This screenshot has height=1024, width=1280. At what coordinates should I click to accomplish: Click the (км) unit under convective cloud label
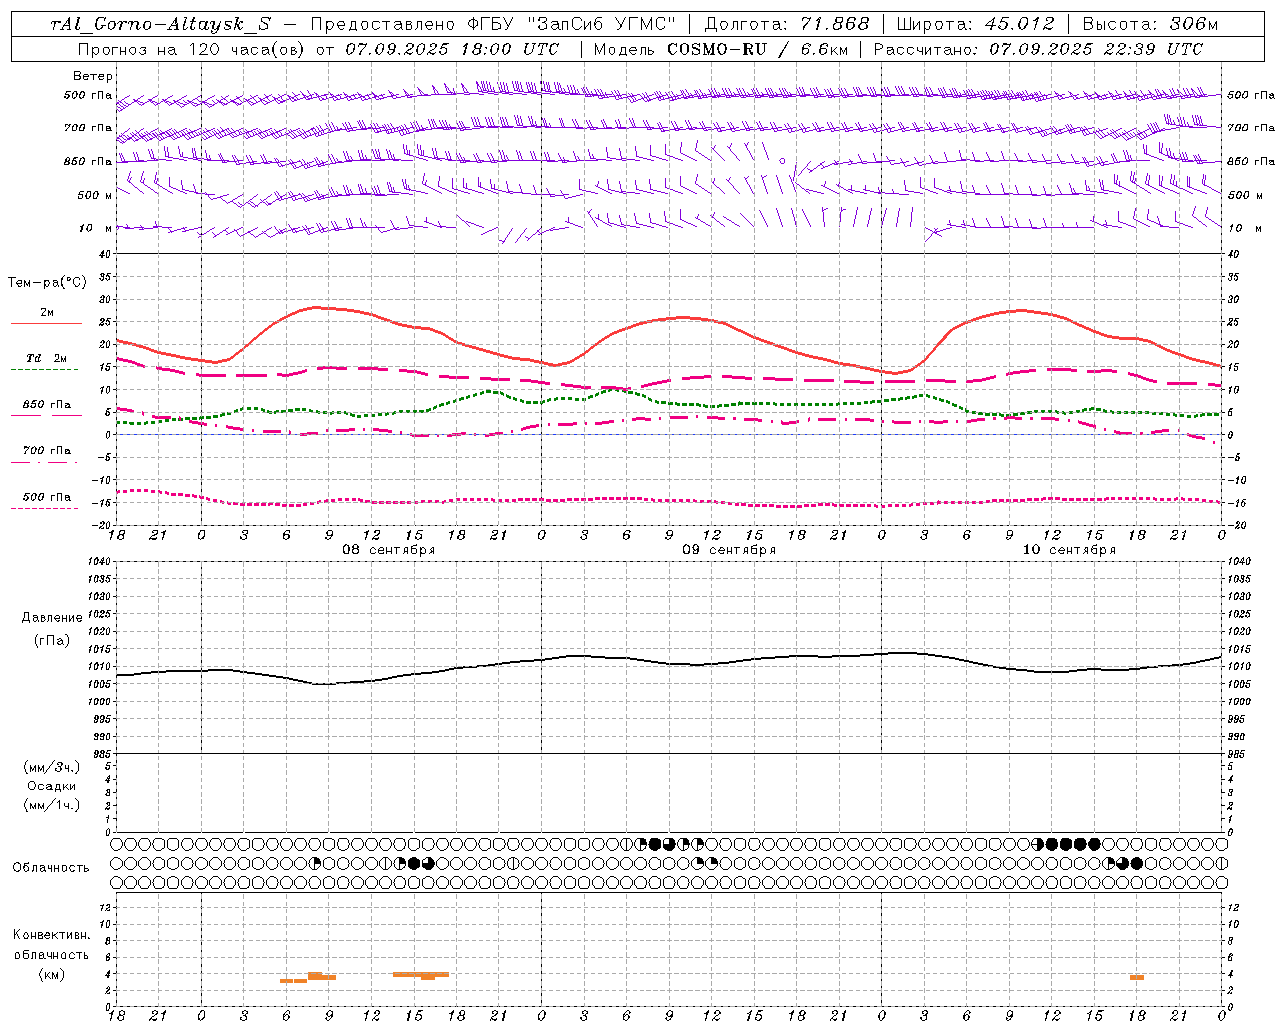coord(52,974)
